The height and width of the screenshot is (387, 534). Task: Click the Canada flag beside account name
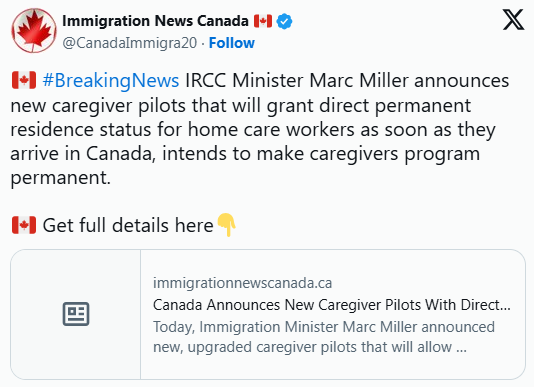point(263,21)
